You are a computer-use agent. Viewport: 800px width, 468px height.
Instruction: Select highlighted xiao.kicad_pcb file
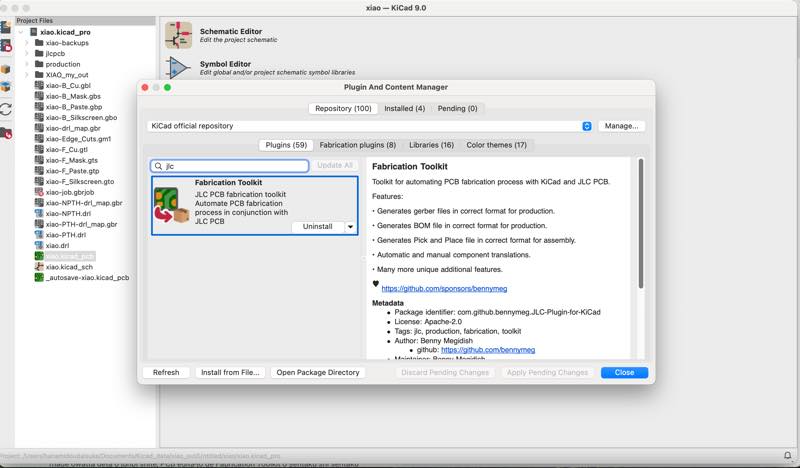(70, 256)
